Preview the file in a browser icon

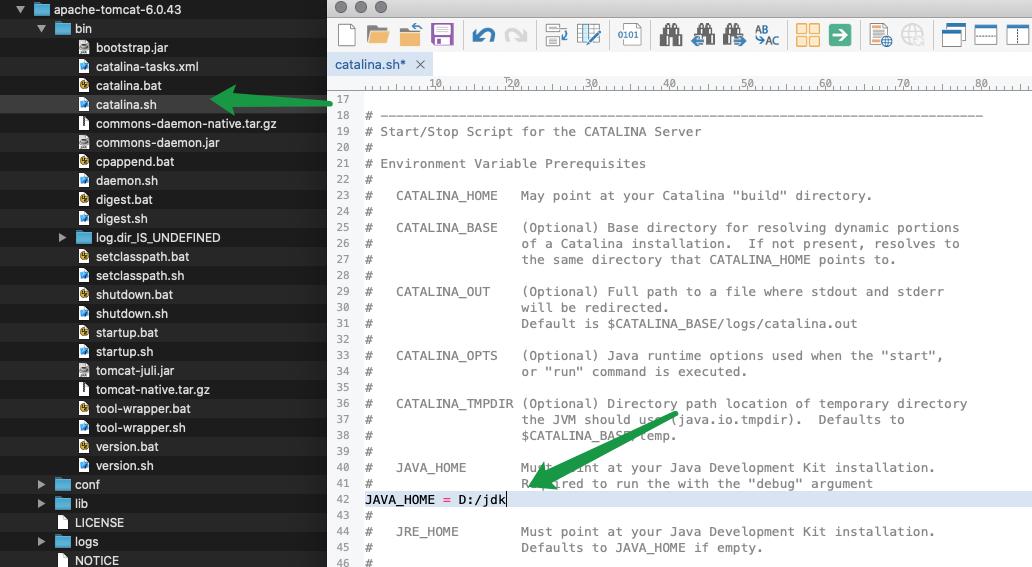click(x=881, y=35)
